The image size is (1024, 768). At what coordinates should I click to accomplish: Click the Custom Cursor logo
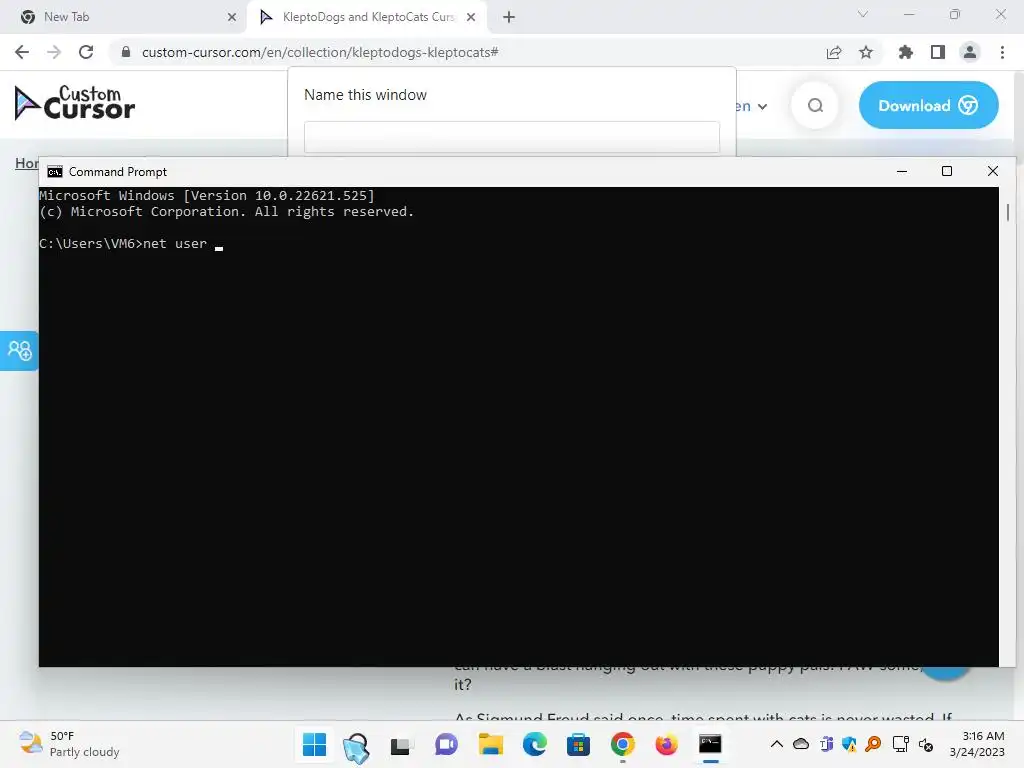point(74,103)
